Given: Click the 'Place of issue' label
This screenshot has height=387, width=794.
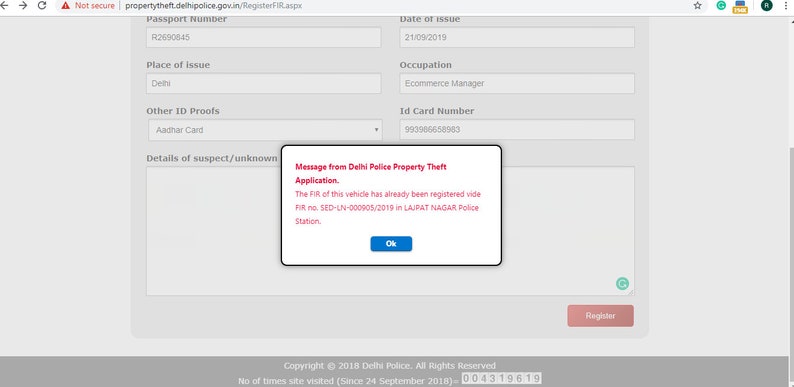Looking at the screenshot, I should 178,65.
